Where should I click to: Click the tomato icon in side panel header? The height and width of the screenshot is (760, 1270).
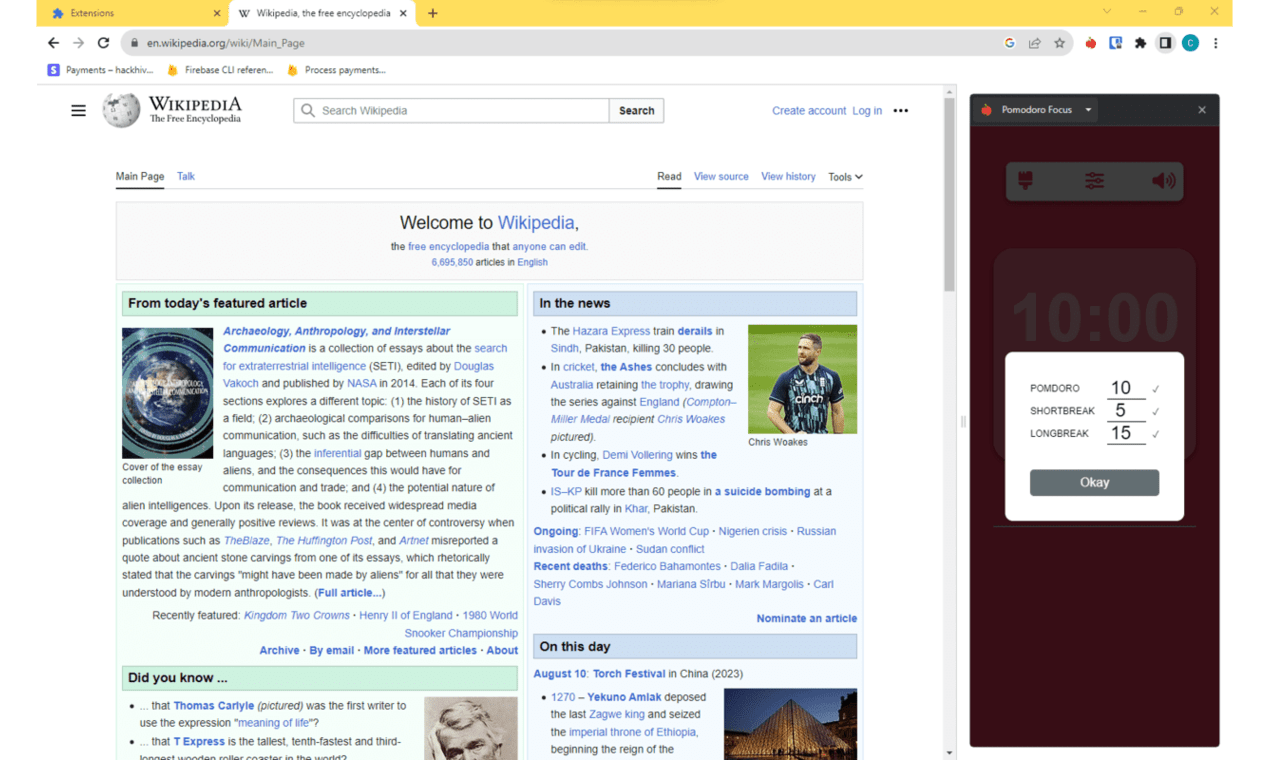click(986, 110)
